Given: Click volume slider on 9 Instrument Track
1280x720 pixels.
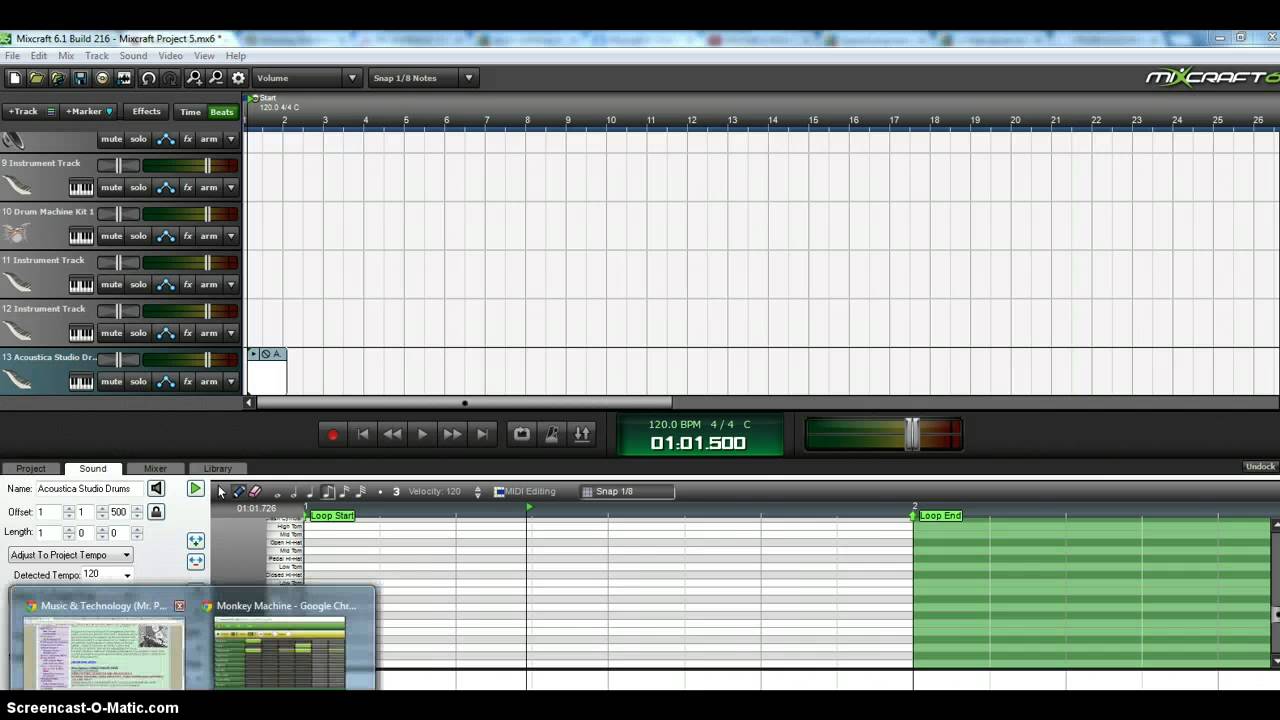Looking at the screenshot, I should [207, 165].
